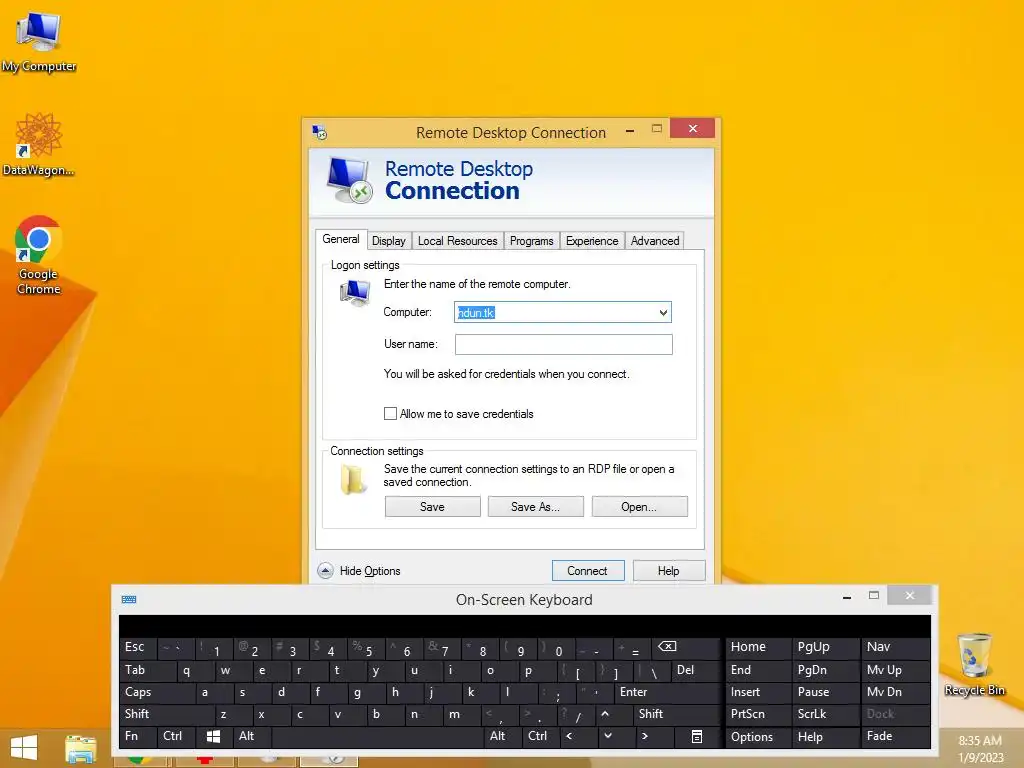Toggle ScrLk key on On-Screen Keyboard
This screenshot has height=768, width=1024.
point(825,714)
